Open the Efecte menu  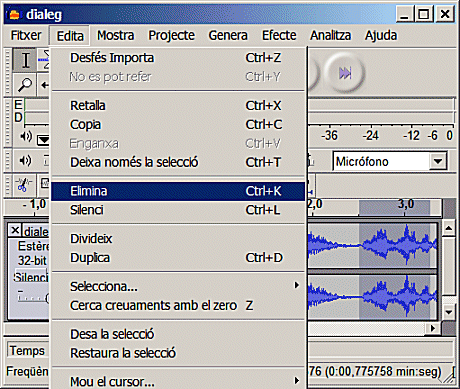279,35
